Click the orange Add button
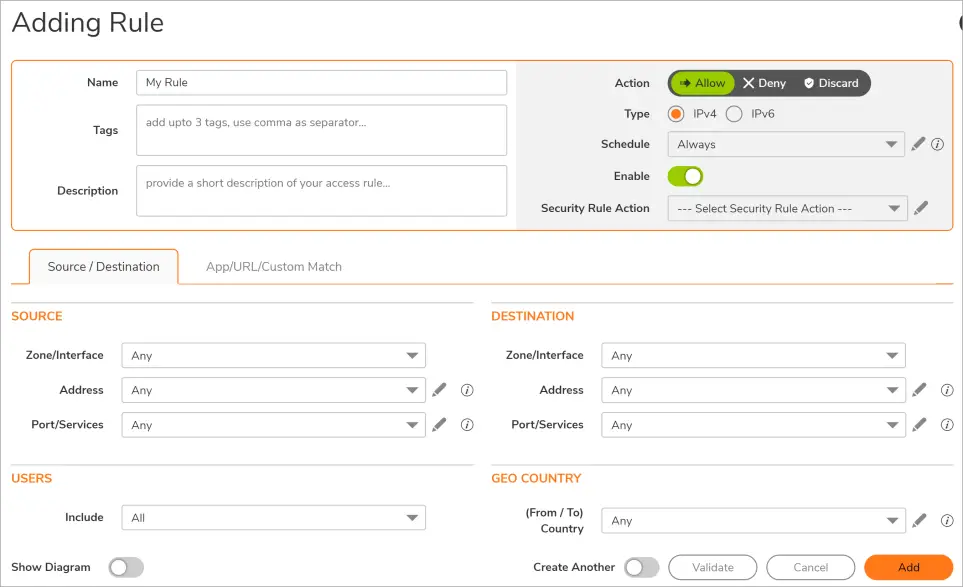The image size is (963, 587). 908,567
